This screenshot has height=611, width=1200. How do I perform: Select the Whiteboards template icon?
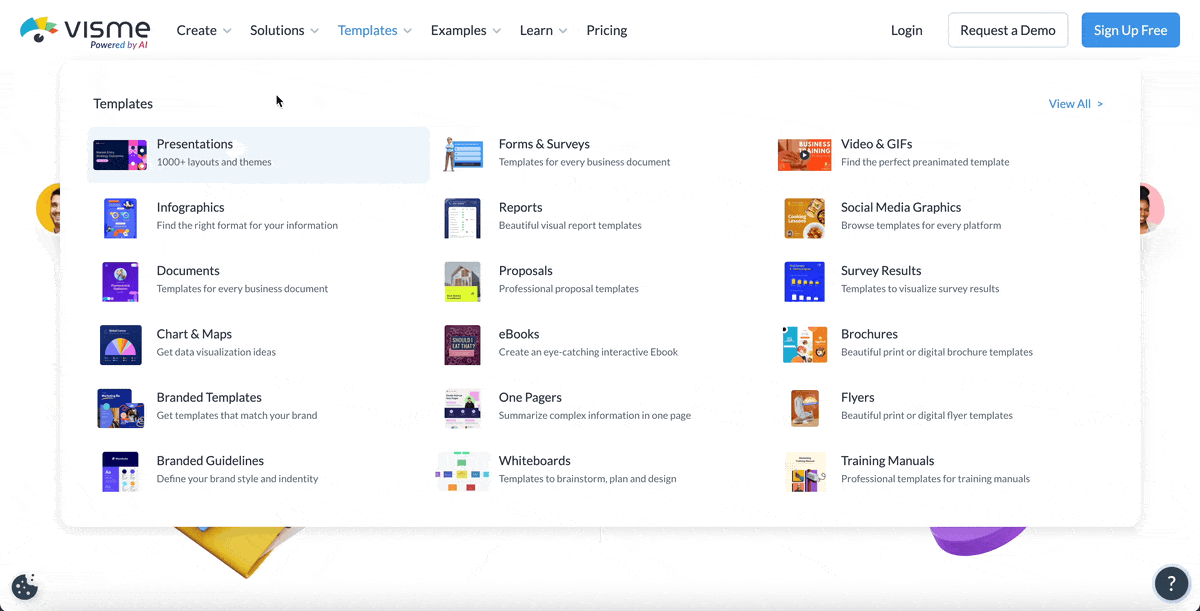point(462,471)
